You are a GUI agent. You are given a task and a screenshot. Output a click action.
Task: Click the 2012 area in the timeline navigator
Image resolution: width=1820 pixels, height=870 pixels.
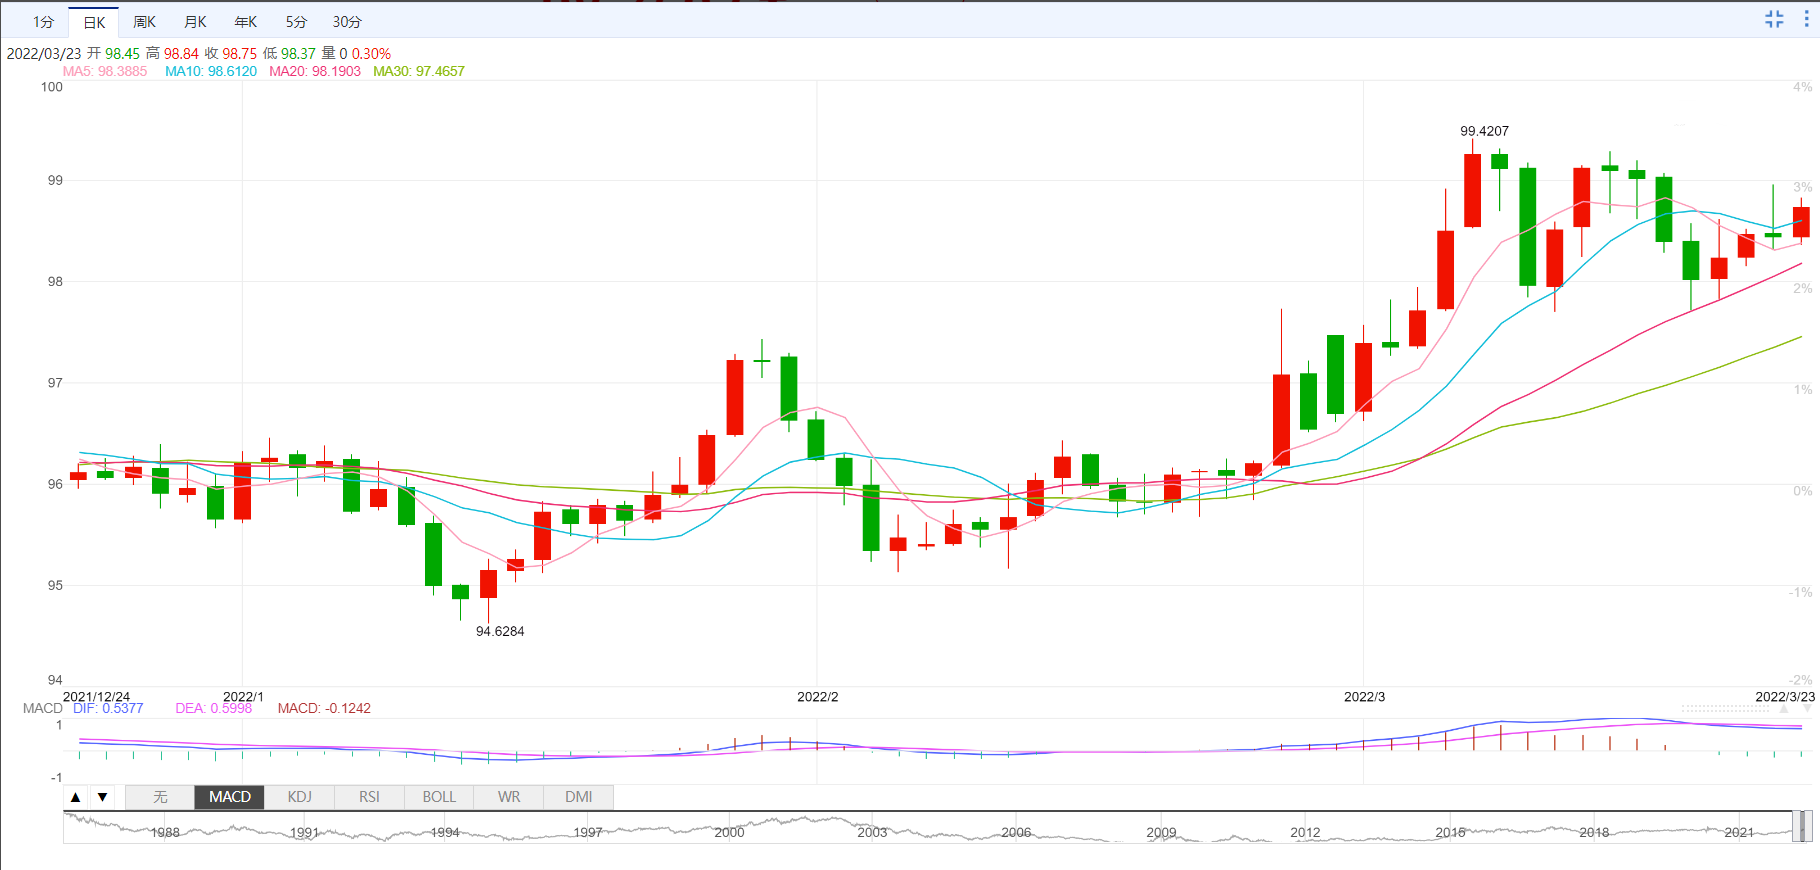click(1305, 832)
